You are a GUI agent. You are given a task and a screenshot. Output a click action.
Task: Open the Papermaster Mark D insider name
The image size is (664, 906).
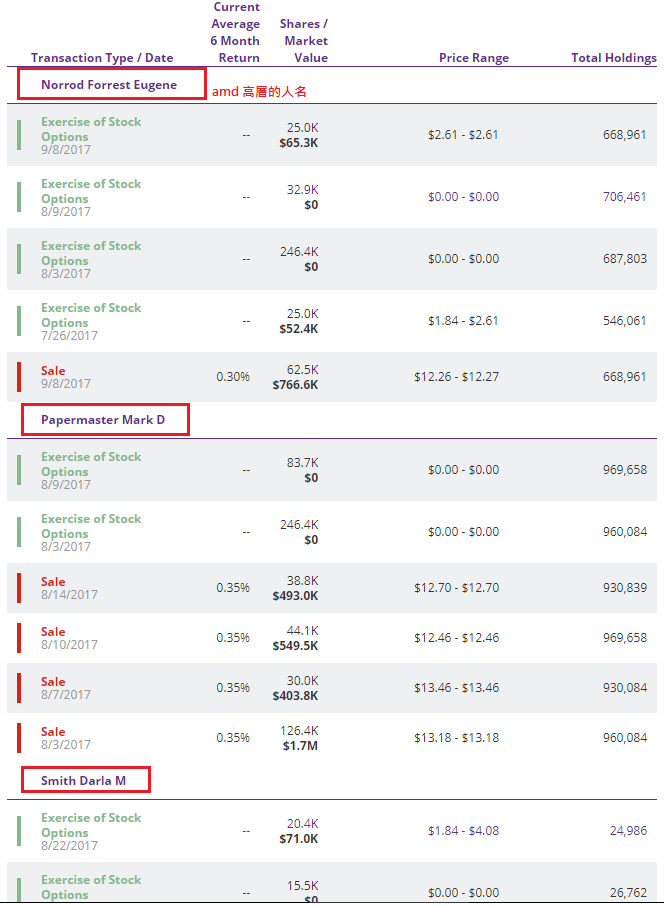click(x=103, y=420)
